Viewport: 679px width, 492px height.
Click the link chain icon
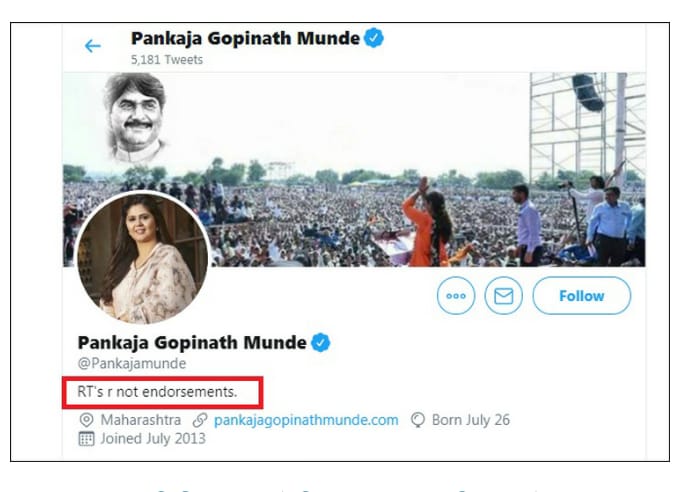pyautogui.click(x=200, y=420)
